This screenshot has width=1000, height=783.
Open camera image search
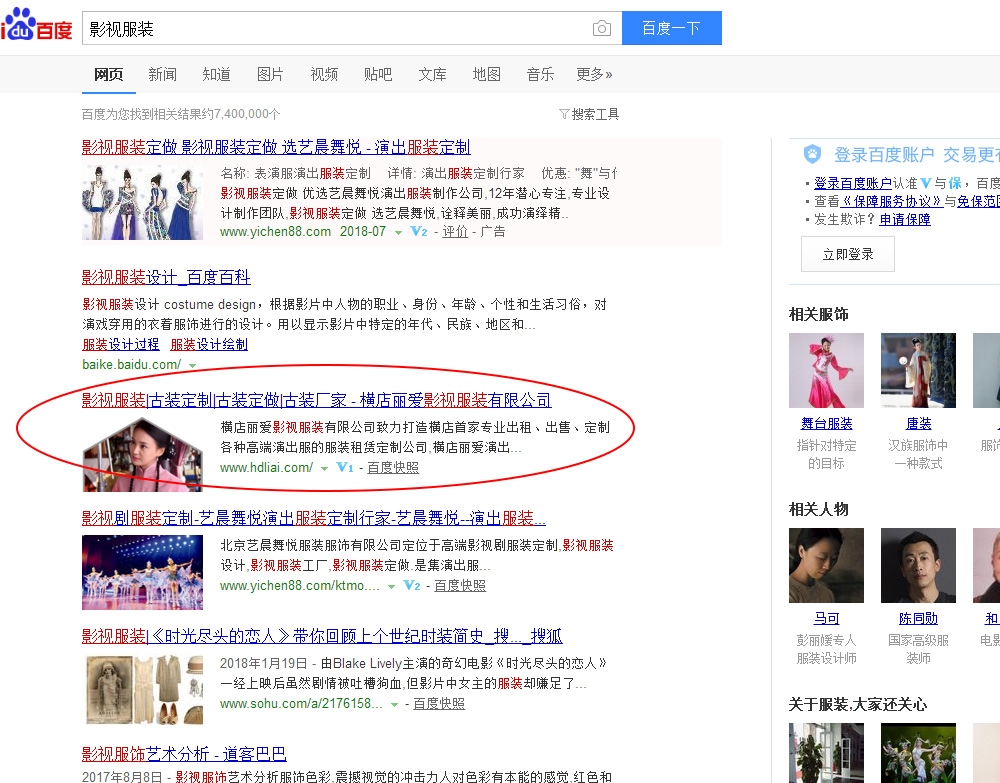tap(601, 29)
